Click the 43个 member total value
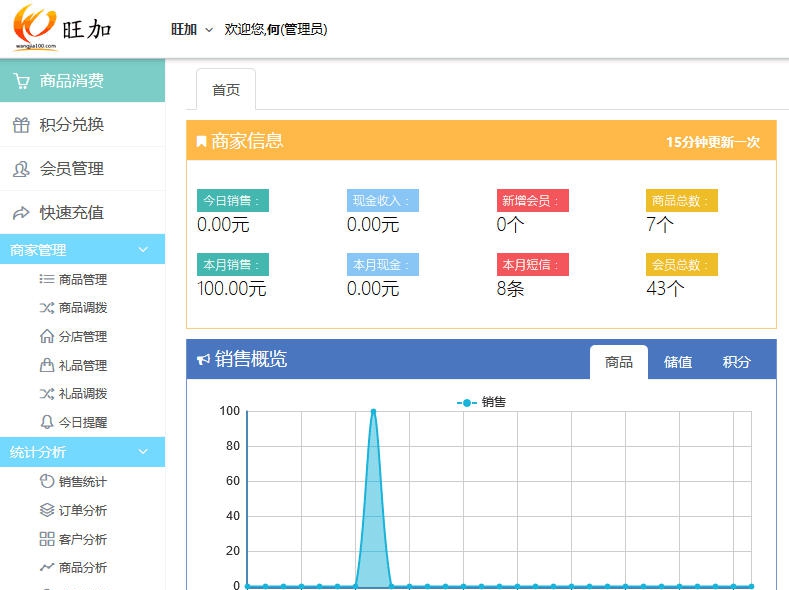Image resolution: width=789 pixels, height=590 pixels. click(x=665, y=289)
